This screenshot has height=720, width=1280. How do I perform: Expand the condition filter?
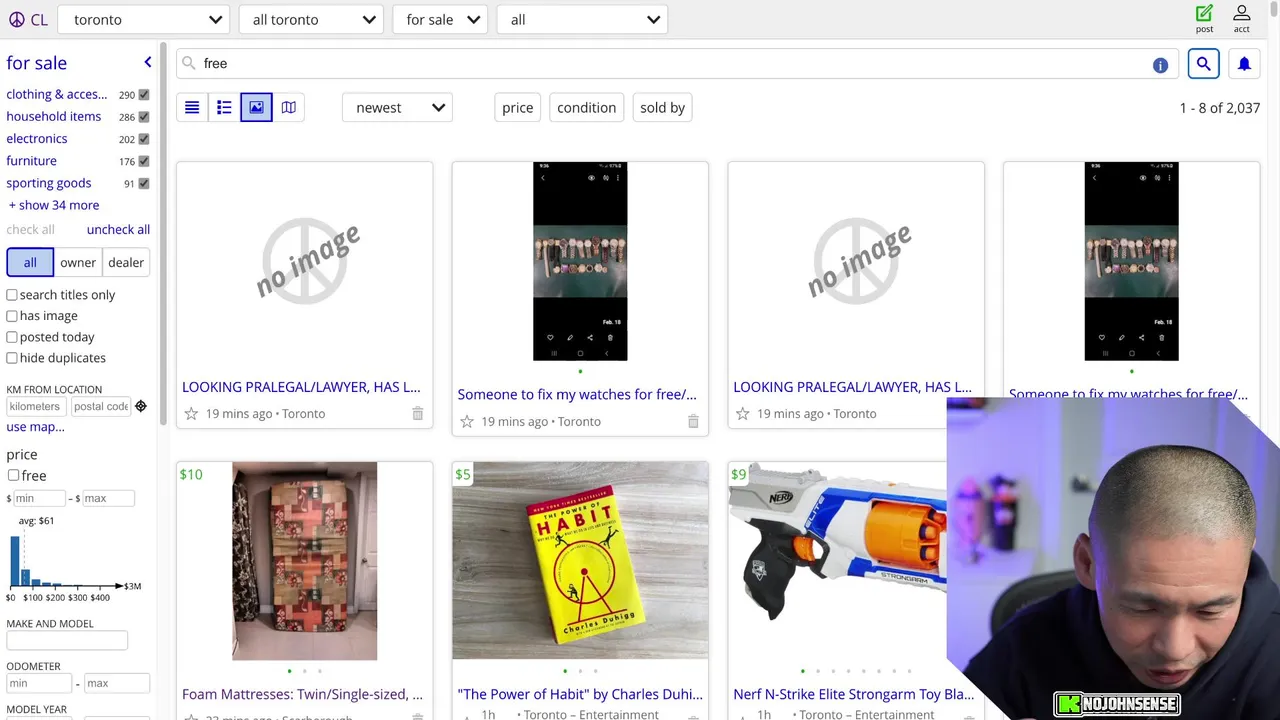click(586, 107)
